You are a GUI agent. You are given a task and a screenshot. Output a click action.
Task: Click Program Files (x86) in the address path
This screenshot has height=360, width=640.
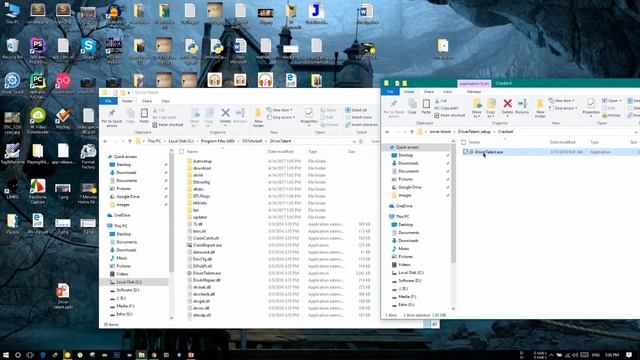point(218,141)
